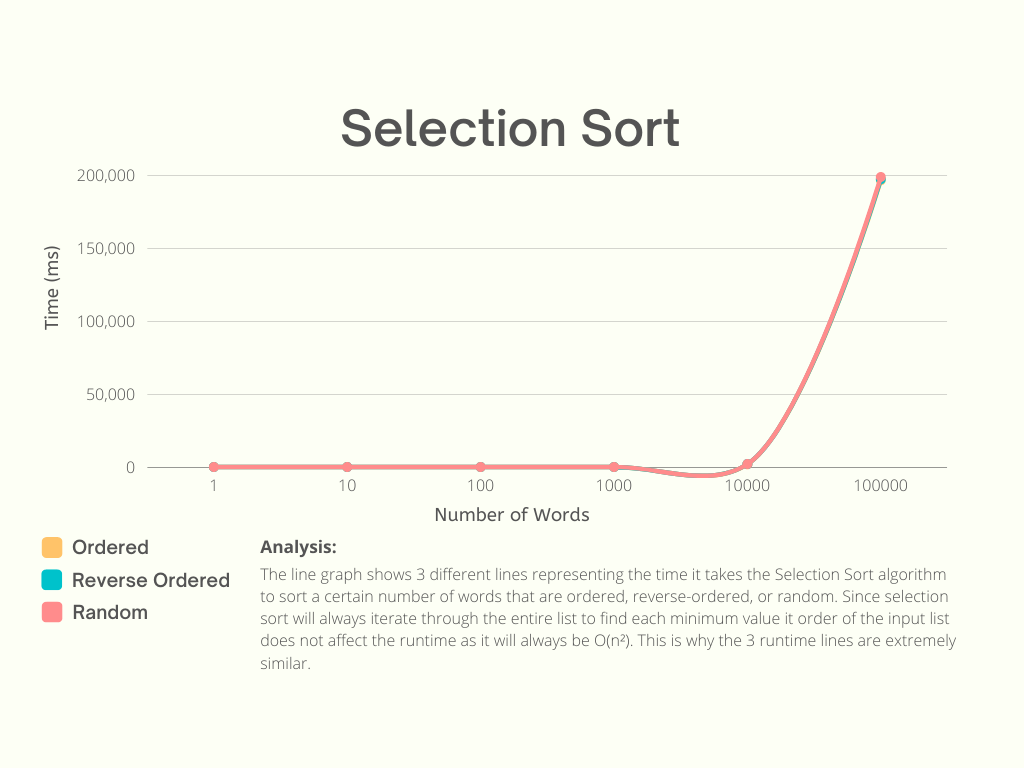Click the data point at 100 words
Screen dimensions: 1024x768
(481, 467)
